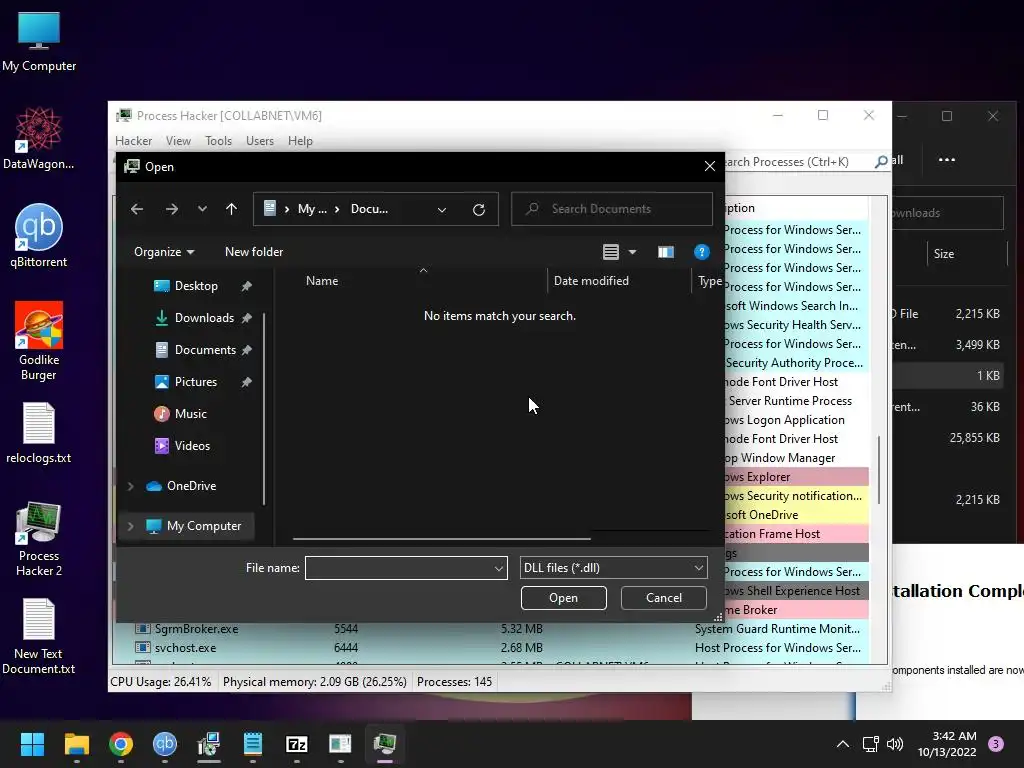The height and width of the screenshot is (768, 1024).
Task: Go forward in the Open dialog
Action: point(172,209)
